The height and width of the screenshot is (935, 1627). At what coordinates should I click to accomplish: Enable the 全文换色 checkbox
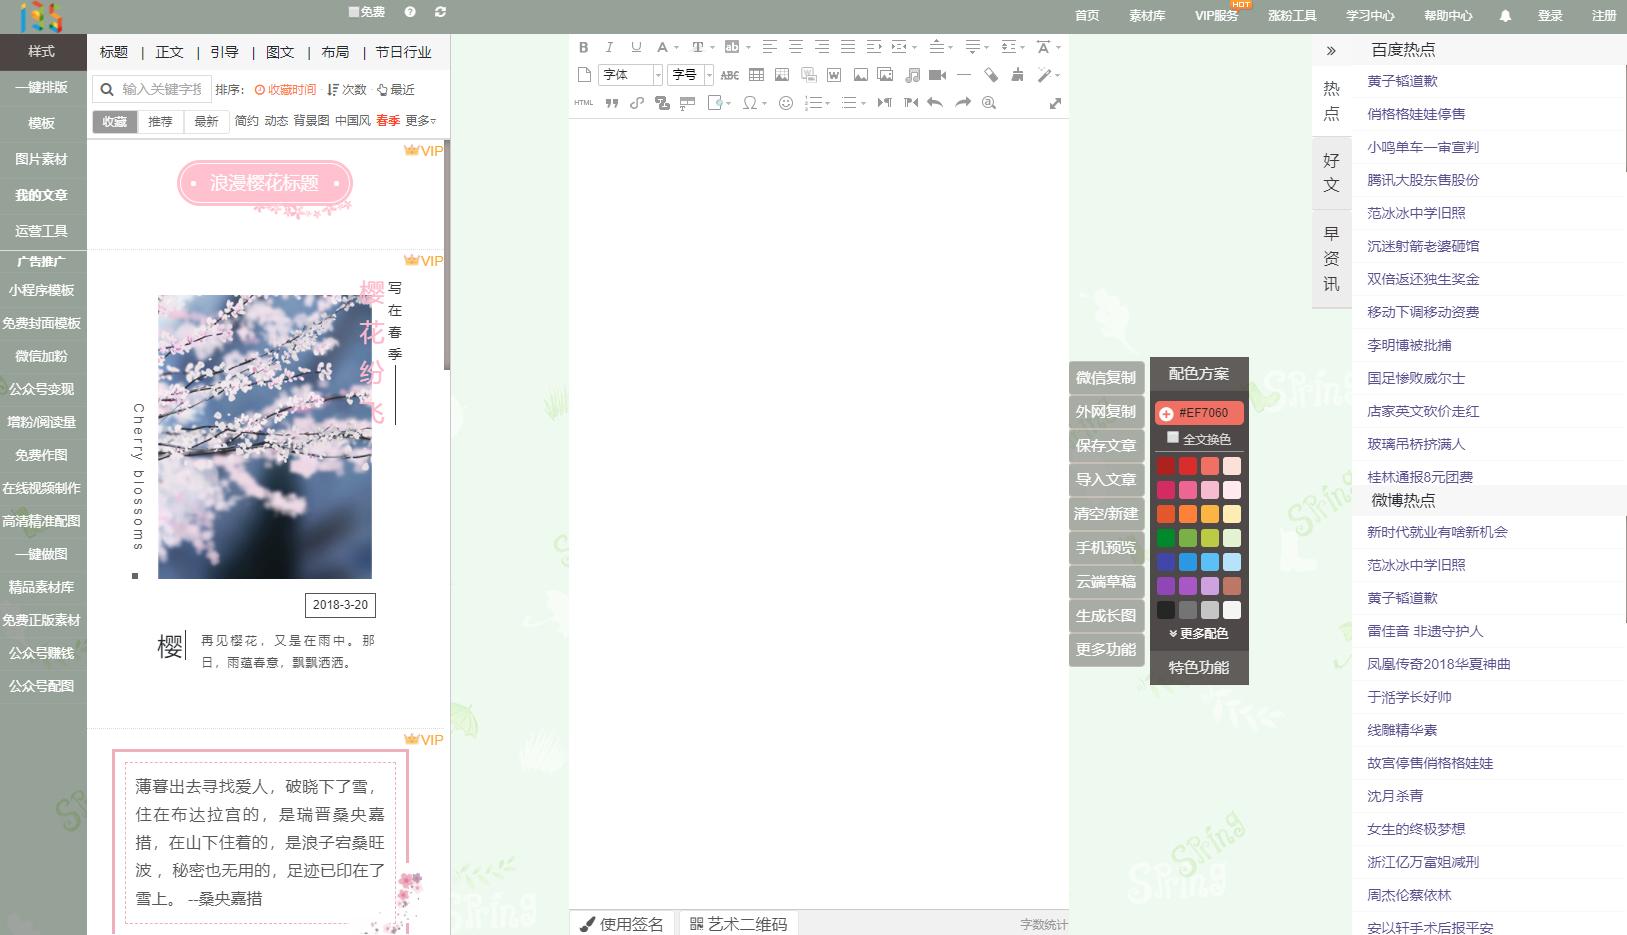pyautogui.click(x=1173, y=438)
